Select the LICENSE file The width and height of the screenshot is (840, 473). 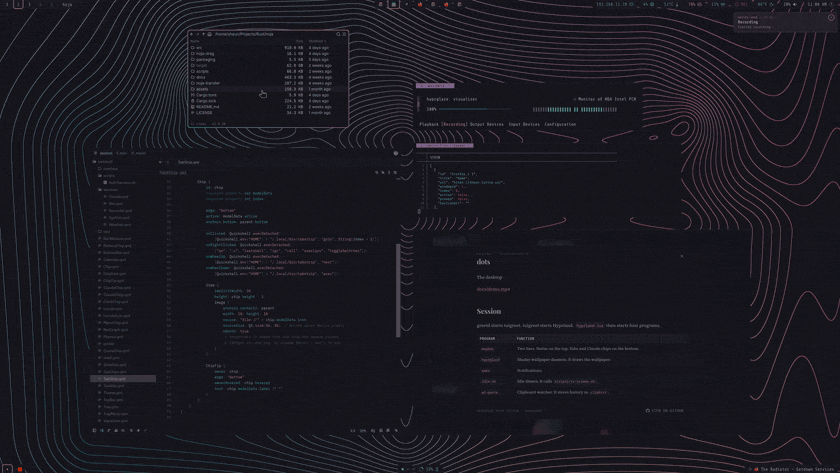point(268,112)
